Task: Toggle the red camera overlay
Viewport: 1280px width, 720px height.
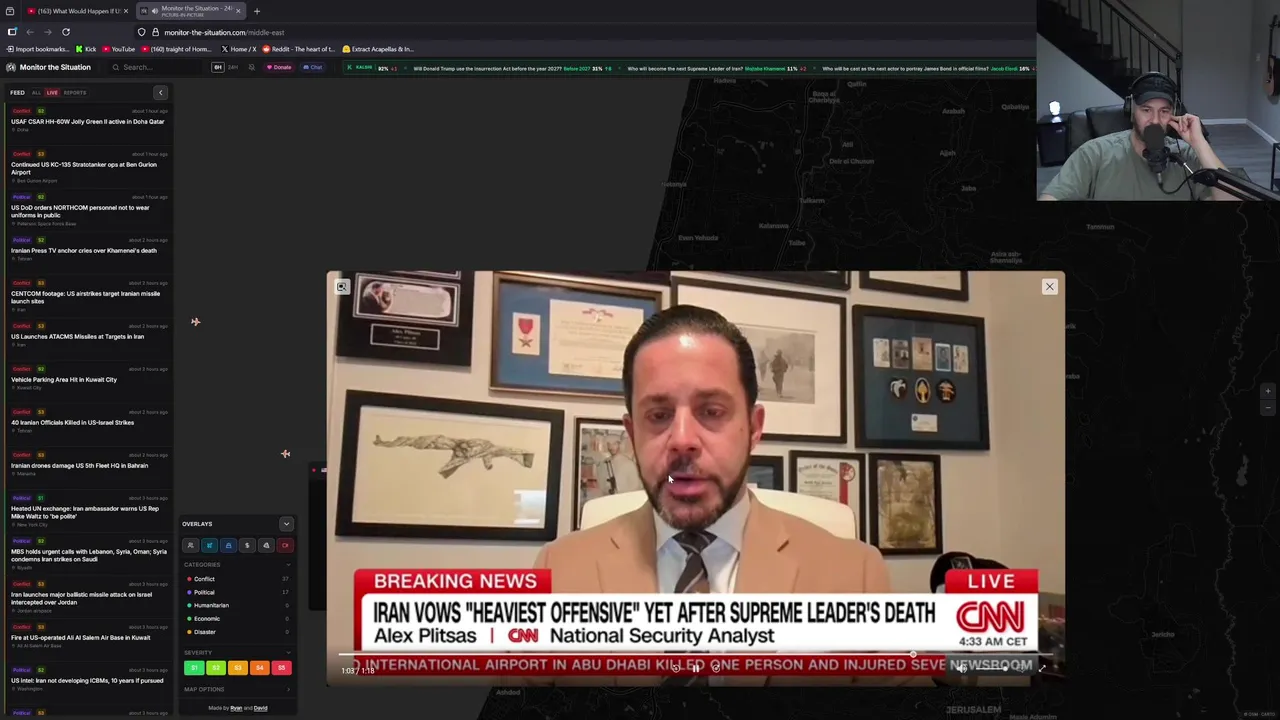Action: pyautogui.click(x=285, y=545)
